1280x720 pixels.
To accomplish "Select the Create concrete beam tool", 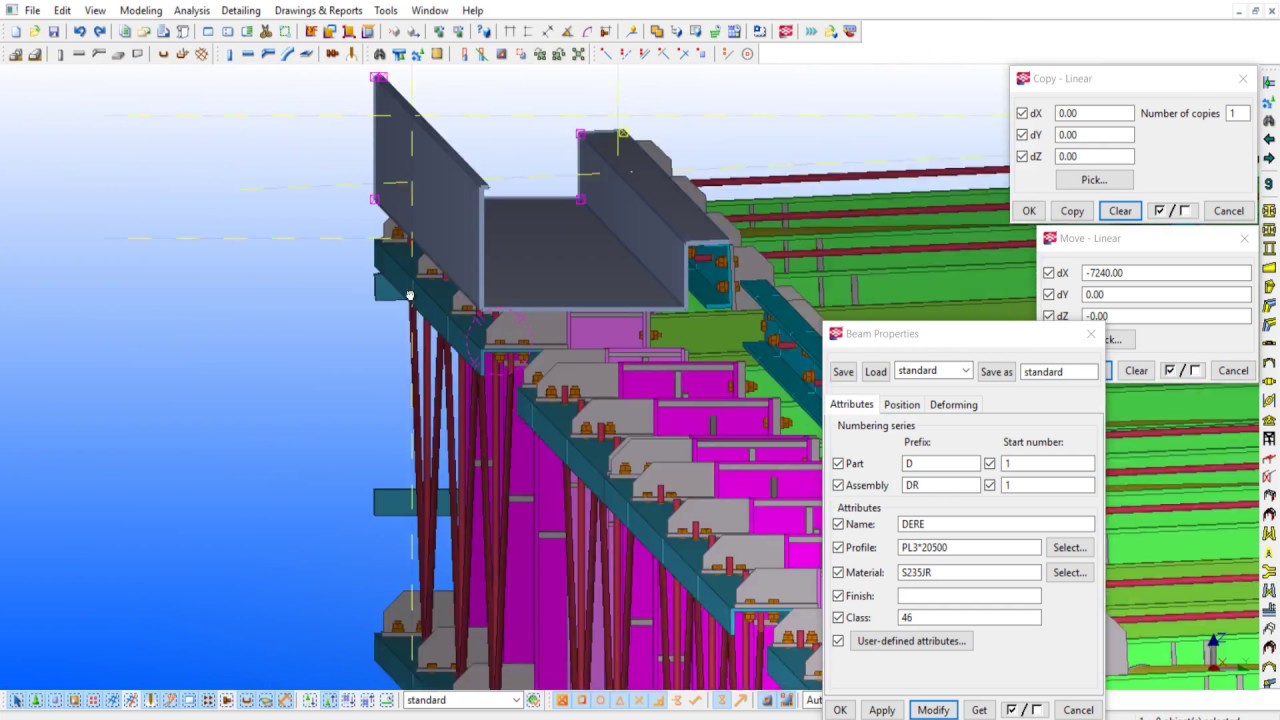I will (x=79, y=54).
